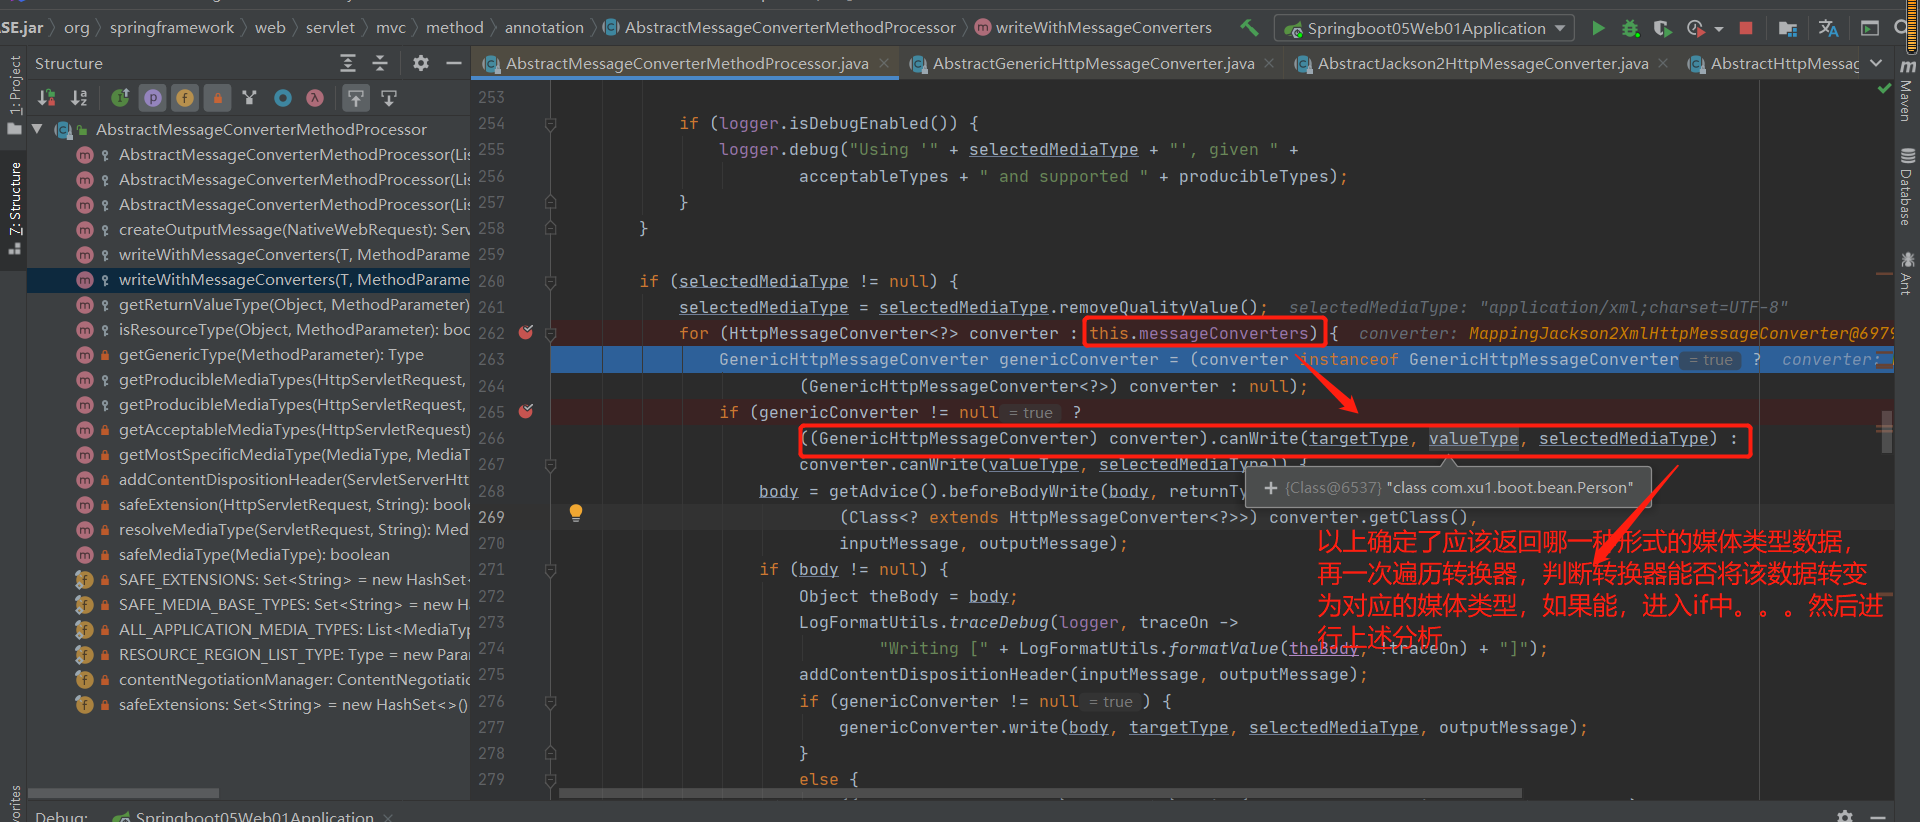Open Project Structure icon in toolbar
The width and height of the screenshot is (1920, 822).
pos(1788,28)
